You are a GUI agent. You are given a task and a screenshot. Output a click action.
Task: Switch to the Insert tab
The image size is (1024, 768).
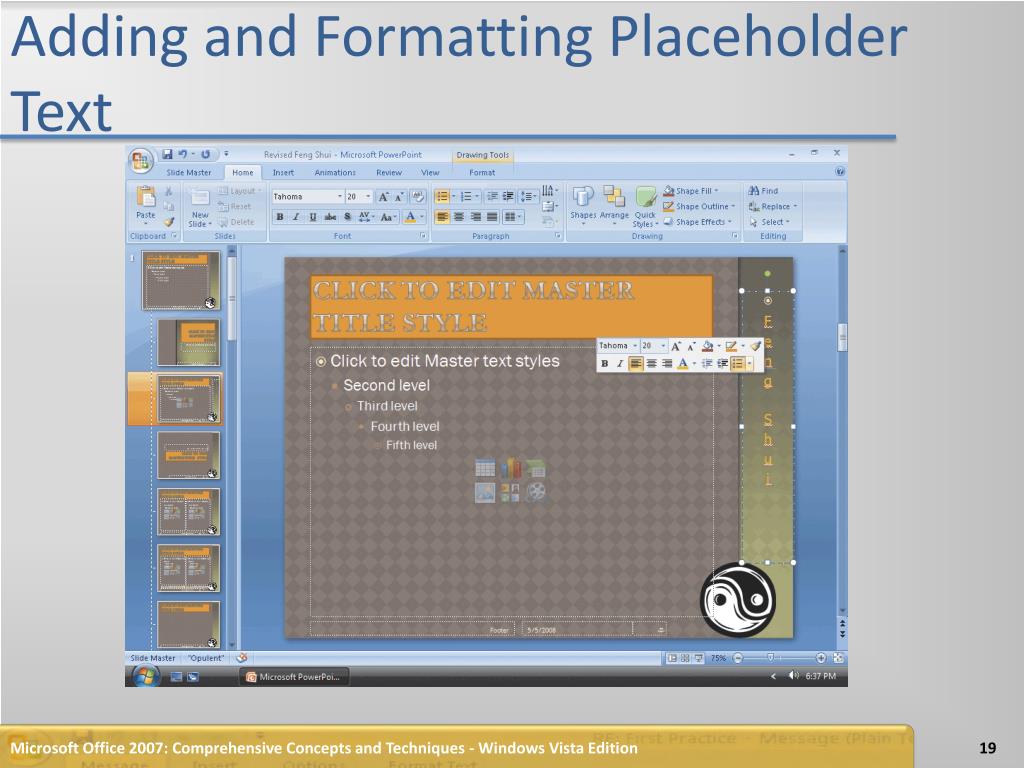283,172
